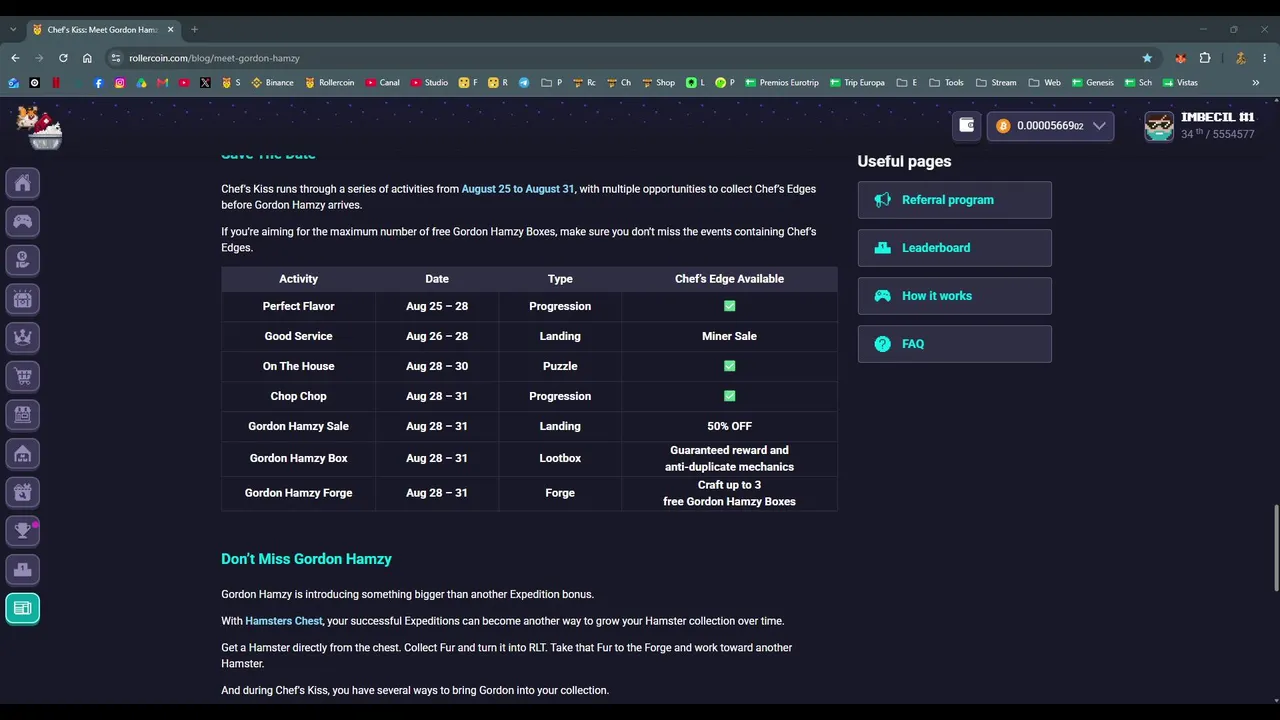The height and width of the screenshot is (720, 1280).
Task: Open a new browser tab
Action: click(194, 30)
